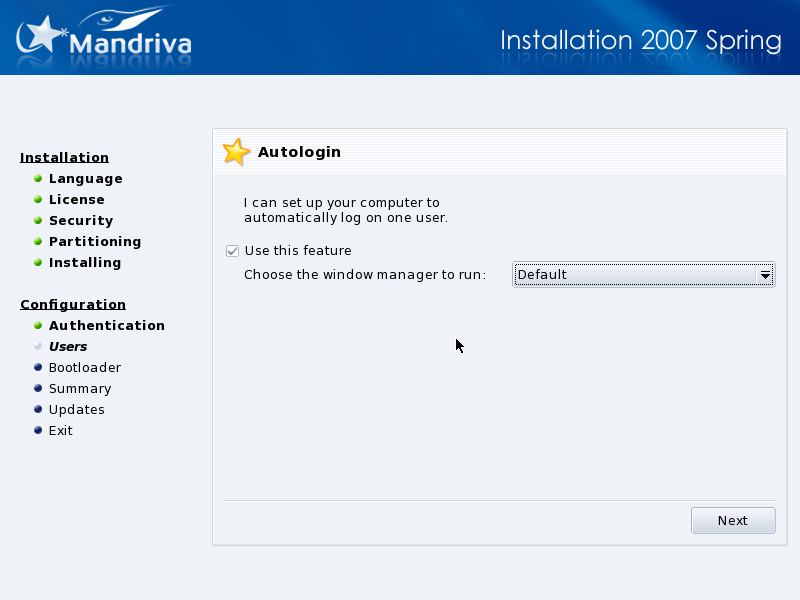The height and width of the screenshot is (600, 800).
Task: Click the Updates step label
Action: (x=76, y=409)
